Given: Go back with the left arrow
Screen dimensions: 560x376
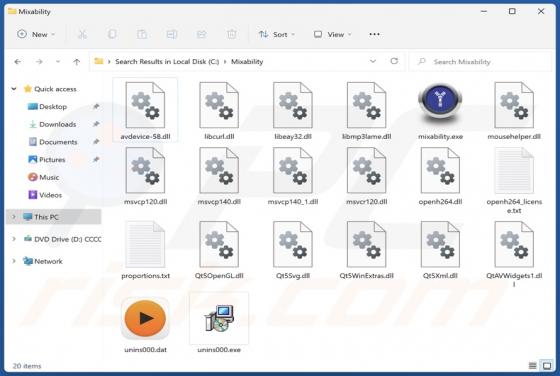Looking at the screenshot, I should [x=18, y=62].
